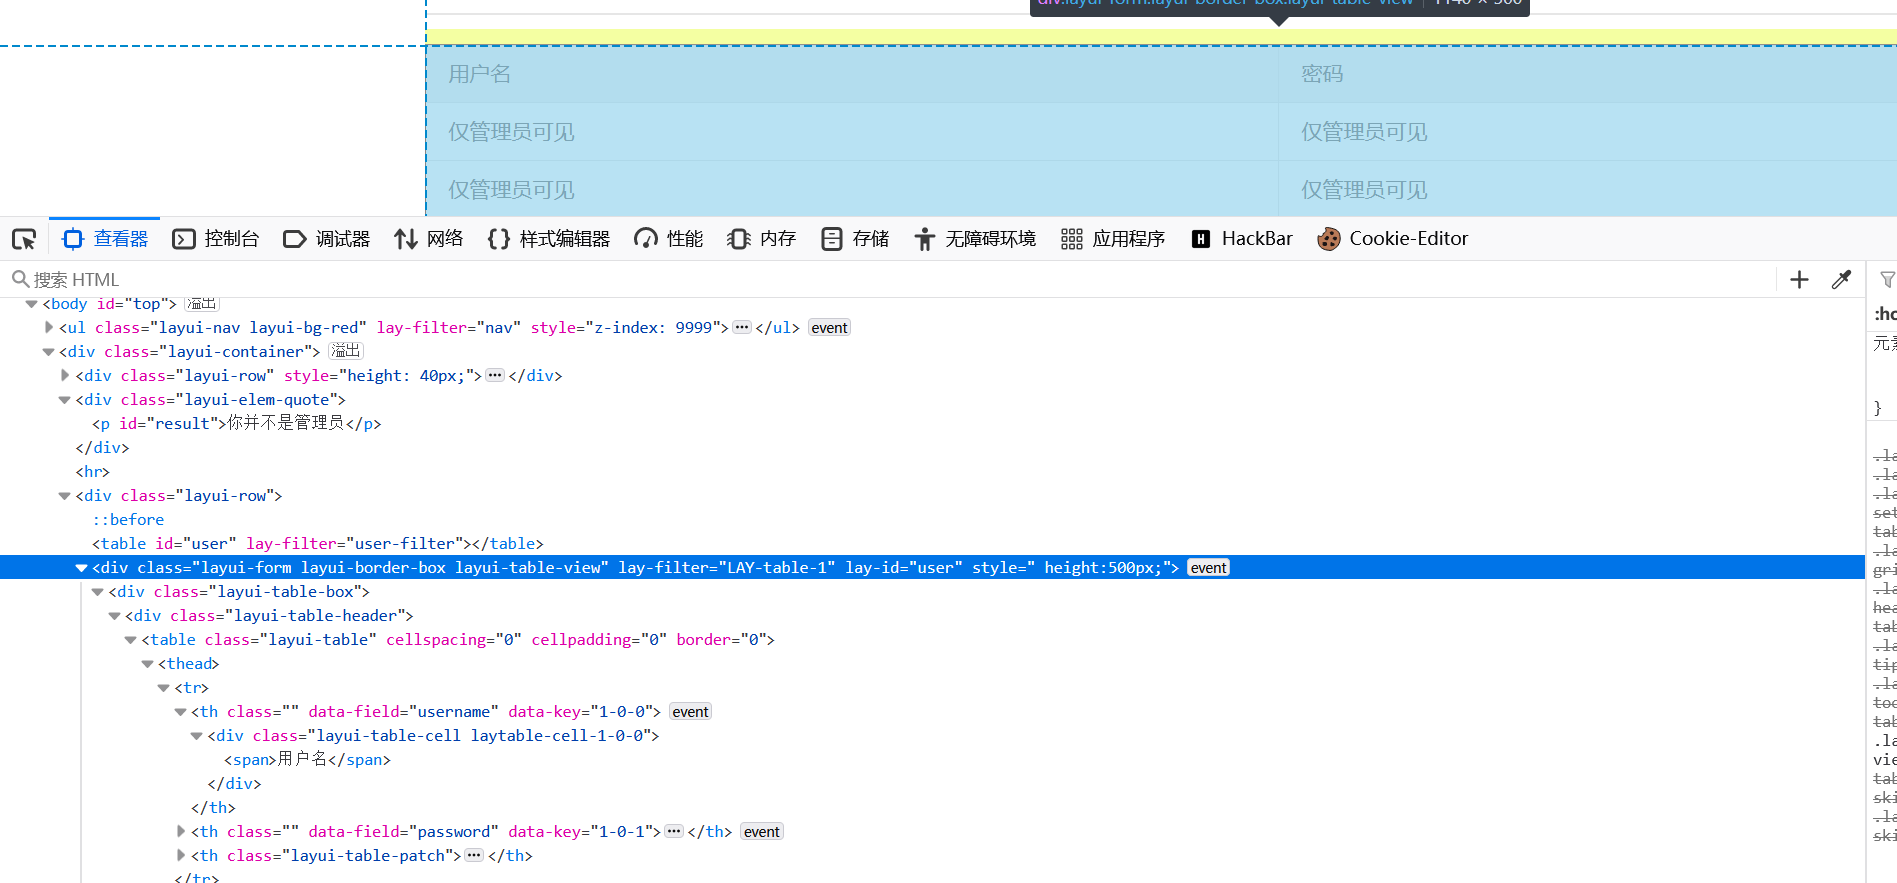Click event badge on th password line
This screenshot has width=1897, height=883.
pos(761,832)
